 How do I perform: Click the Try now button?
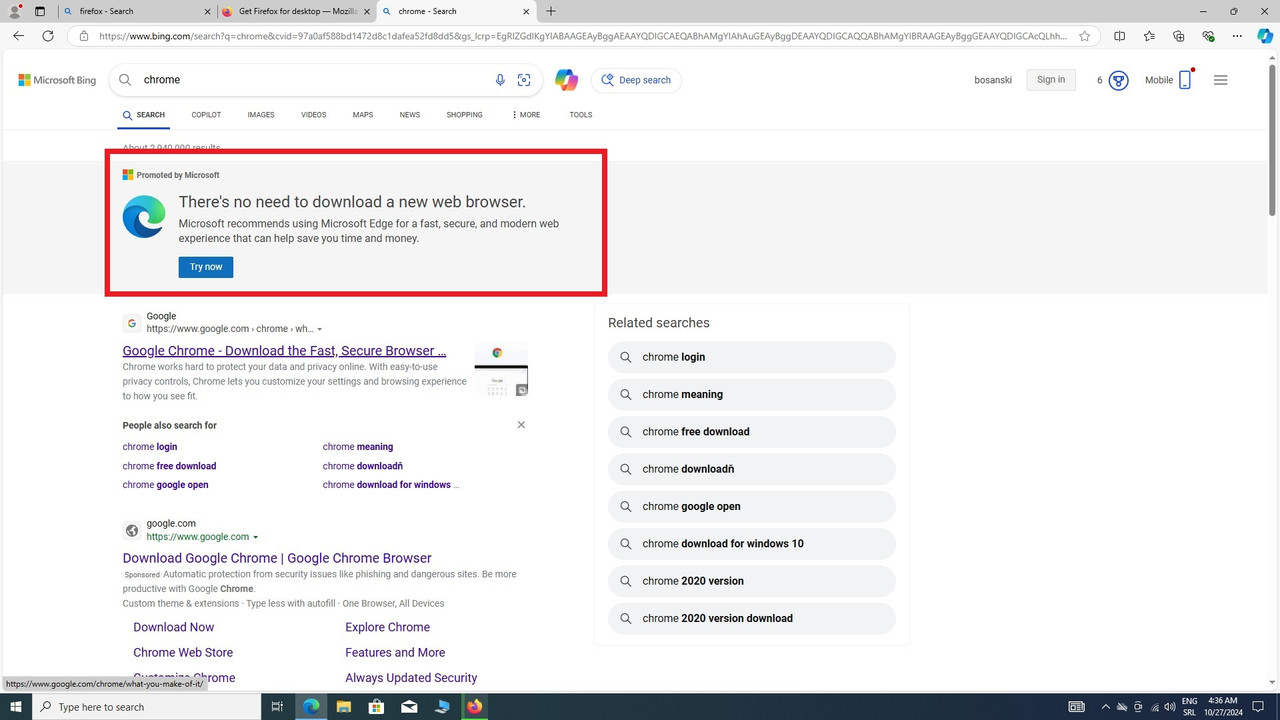click(206, 267)
